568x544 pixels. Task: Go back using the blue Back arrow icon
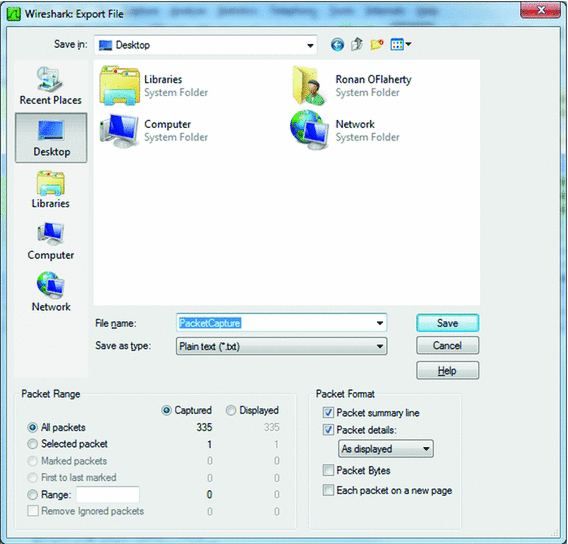(x=337, y=45)
